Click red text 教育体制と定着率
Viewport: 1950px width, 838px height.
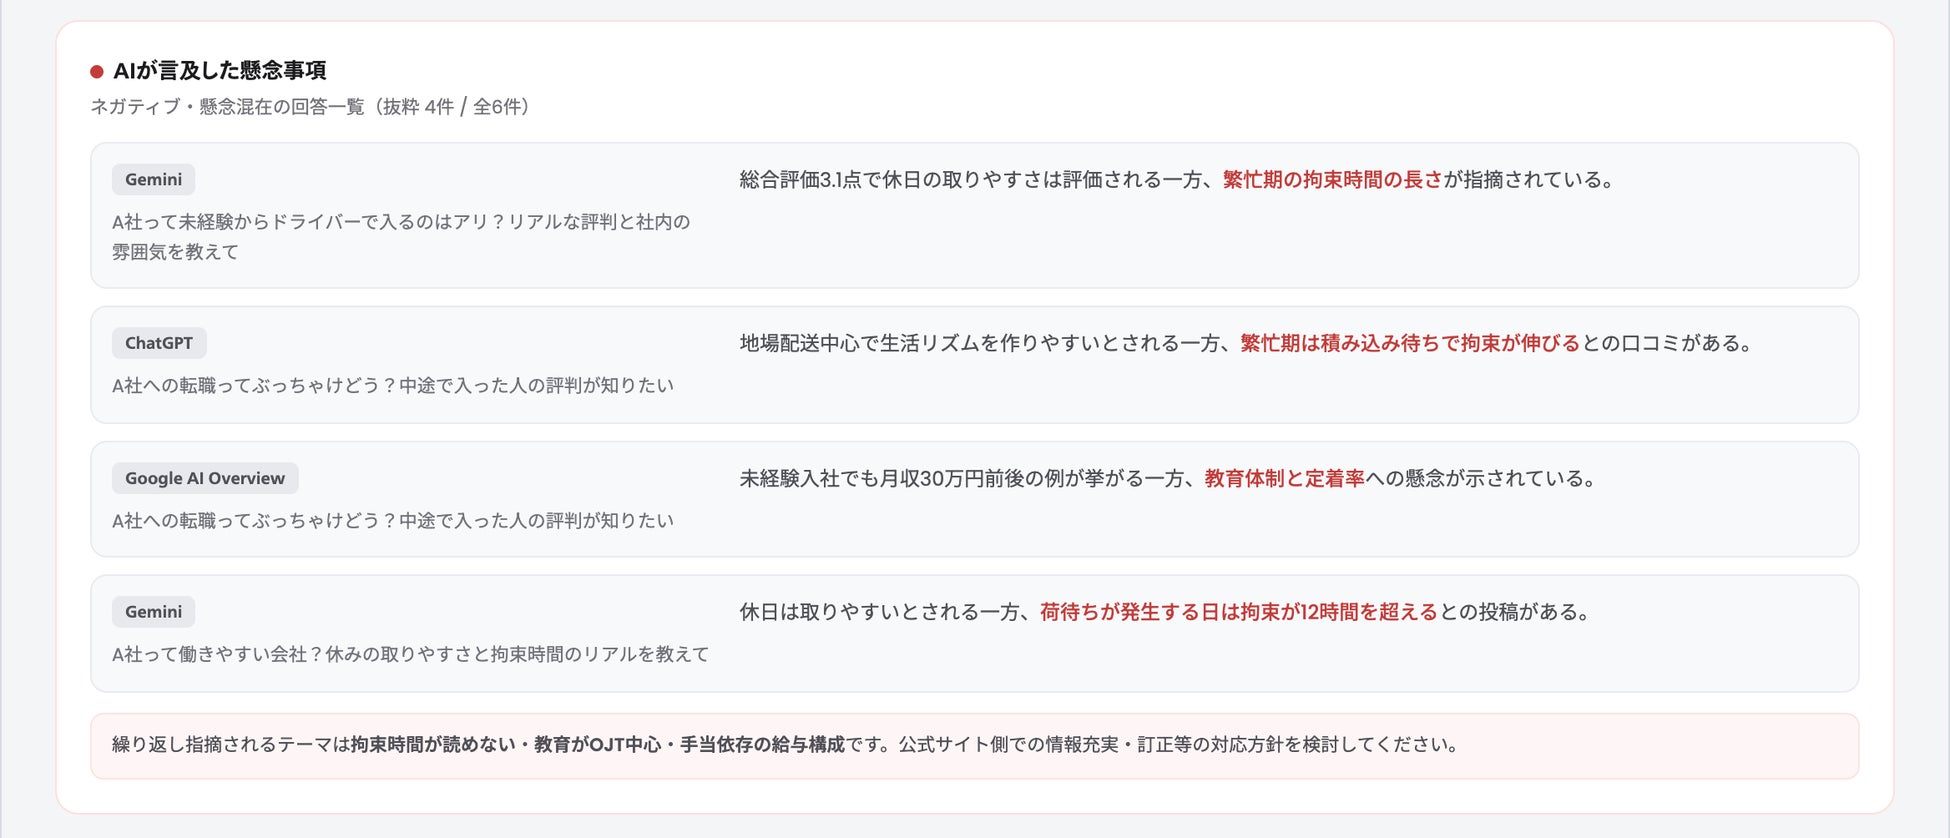pos(1284,478)
